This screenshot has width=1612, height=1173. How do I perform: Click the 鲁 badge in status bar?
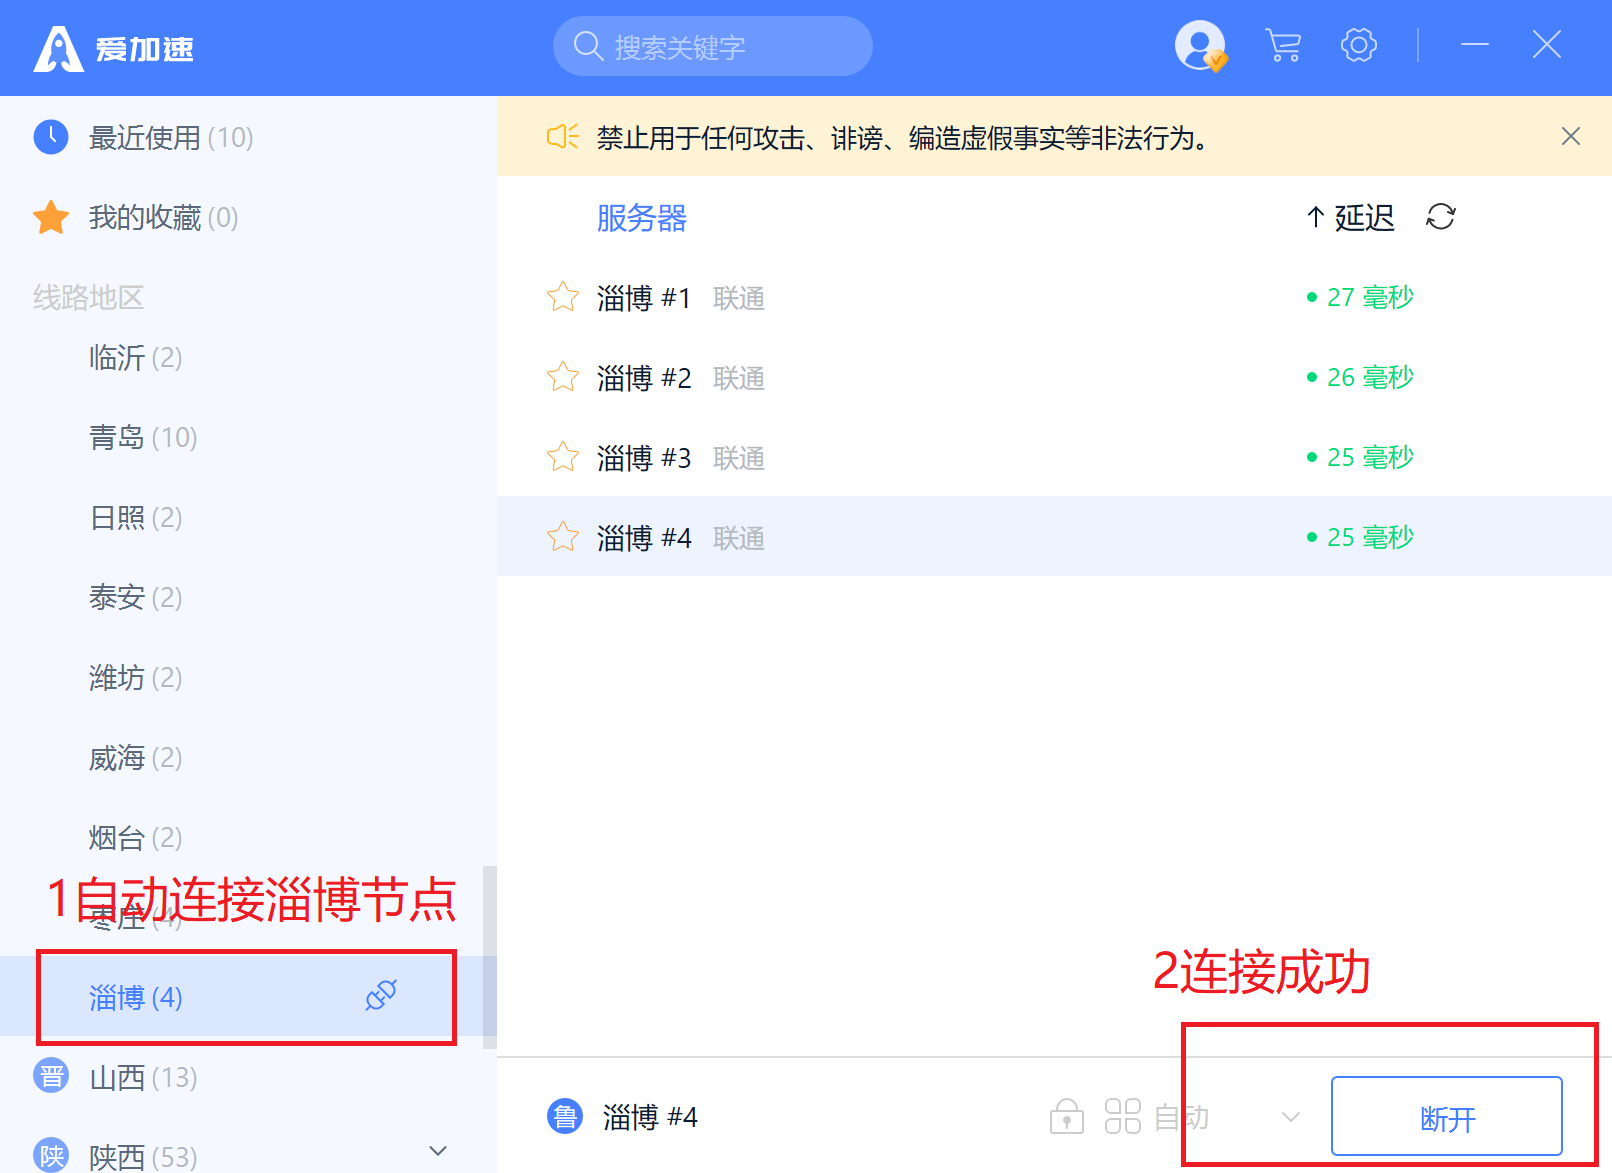(x=565, y=1116)
